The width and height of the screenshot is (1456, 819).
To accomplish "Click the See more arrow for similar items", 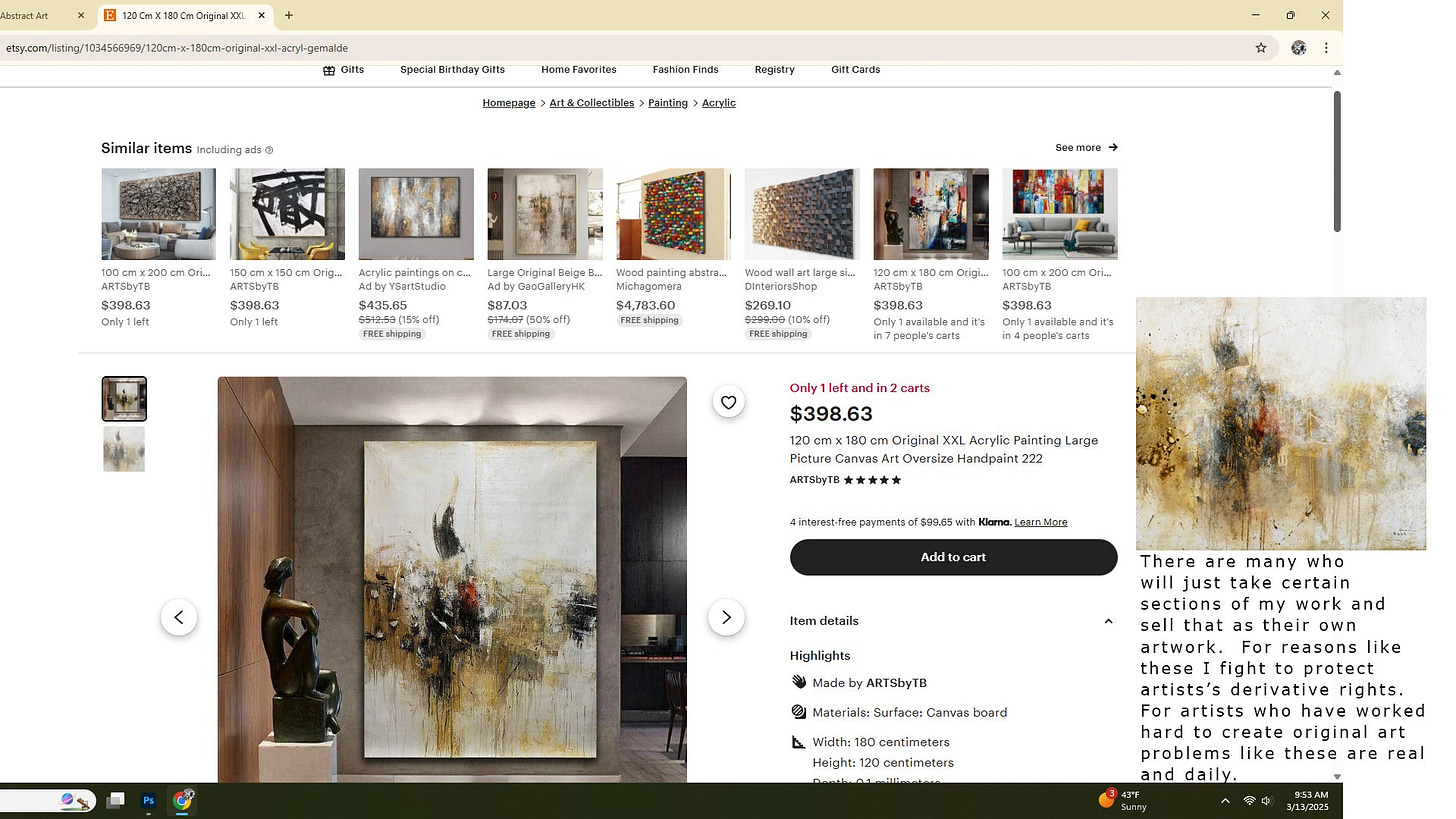I will click(x=1113, y=148).
